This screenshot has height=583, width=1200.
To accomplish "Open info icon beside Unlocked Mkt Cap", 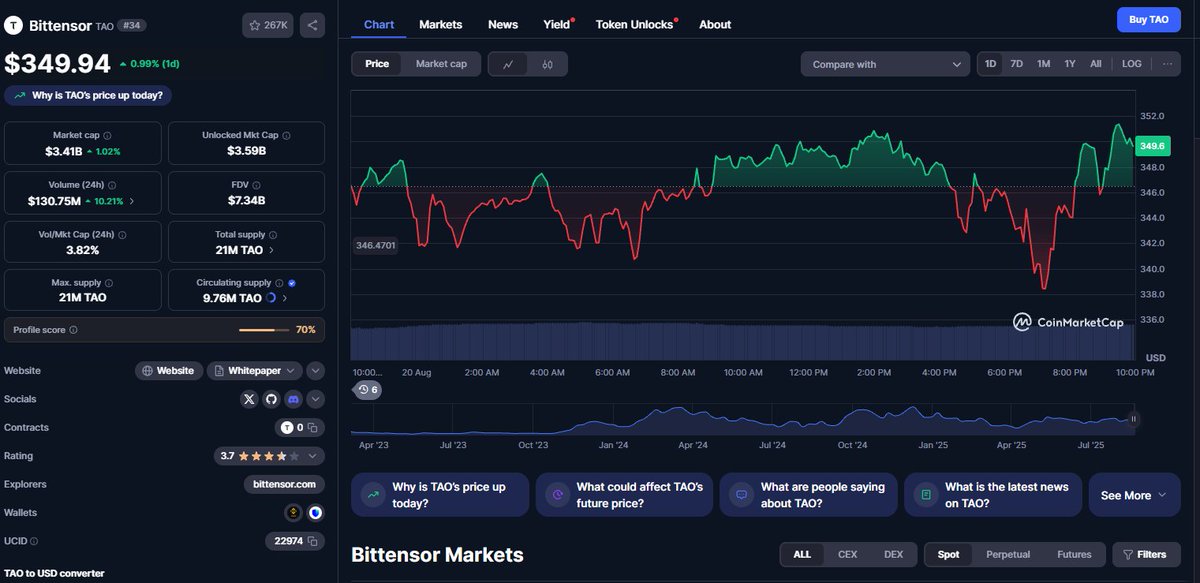I will click(x=286, y=135).
